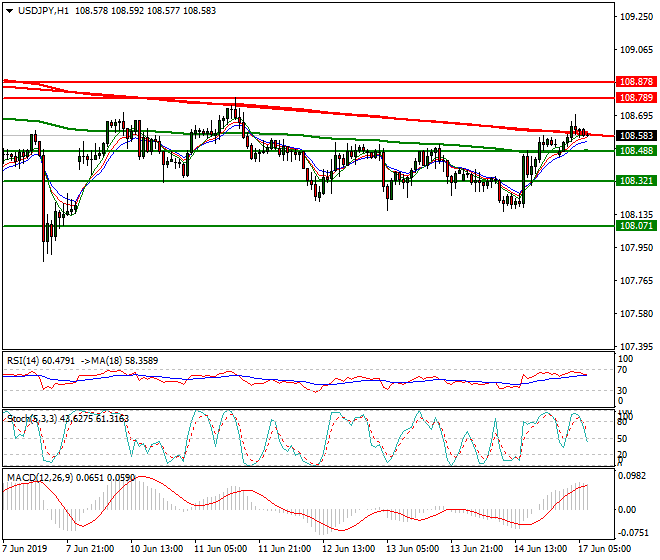
Task: Click the 109.065 price scale value
Action: tap(636, 50)
